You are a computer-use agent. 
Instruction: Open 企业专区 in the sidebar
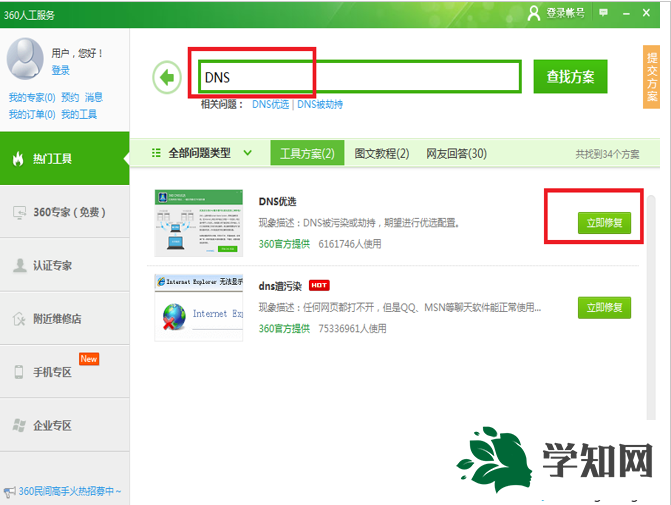65,425
